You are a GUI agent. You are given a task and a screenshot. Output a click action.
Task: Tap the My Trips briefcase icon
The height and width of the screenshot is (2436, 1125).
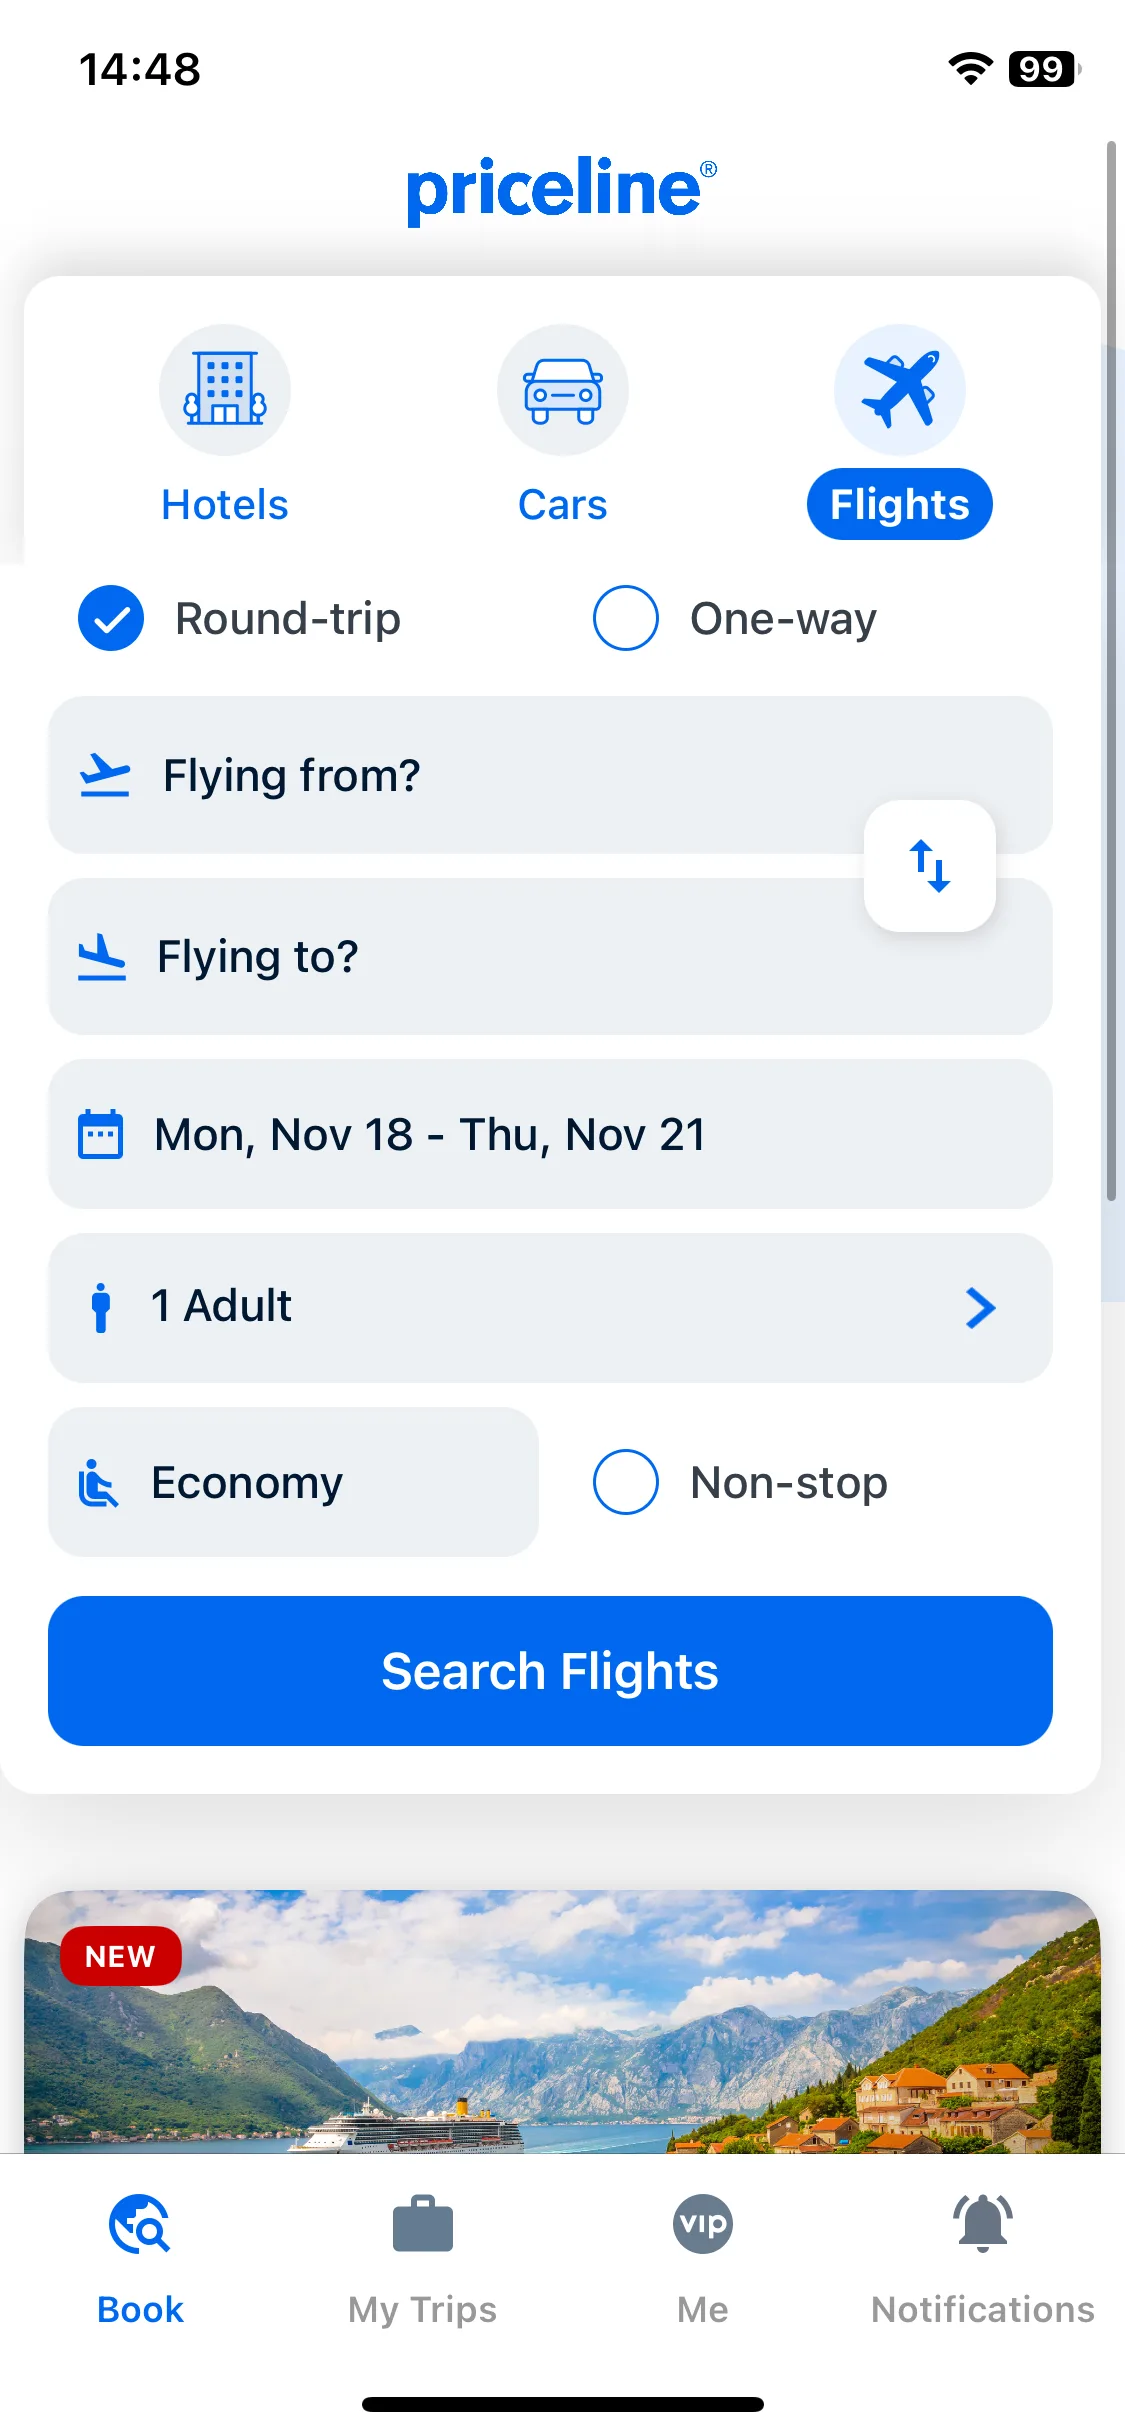(x=423, y=2224)
